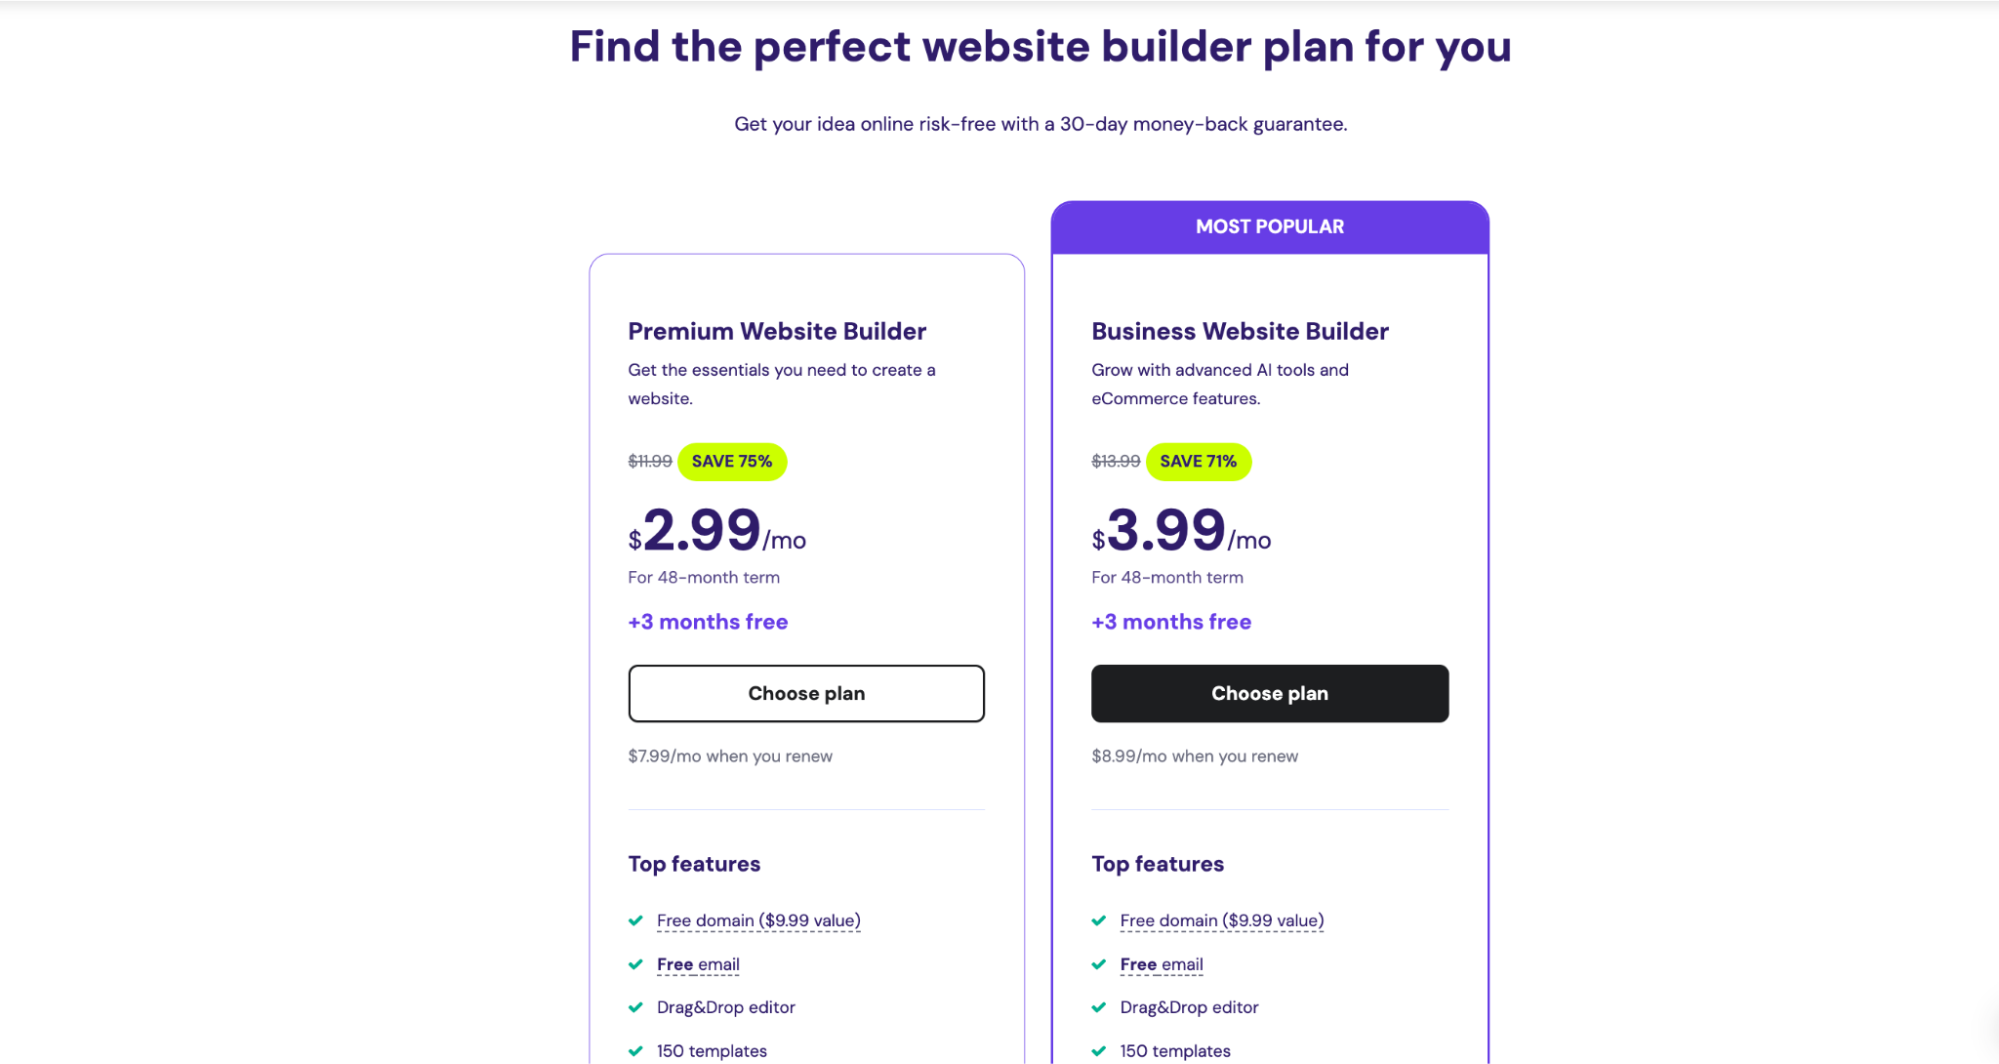Click the checkmark beside 150 templates in Business plan

click(x=1100, y=1050)
